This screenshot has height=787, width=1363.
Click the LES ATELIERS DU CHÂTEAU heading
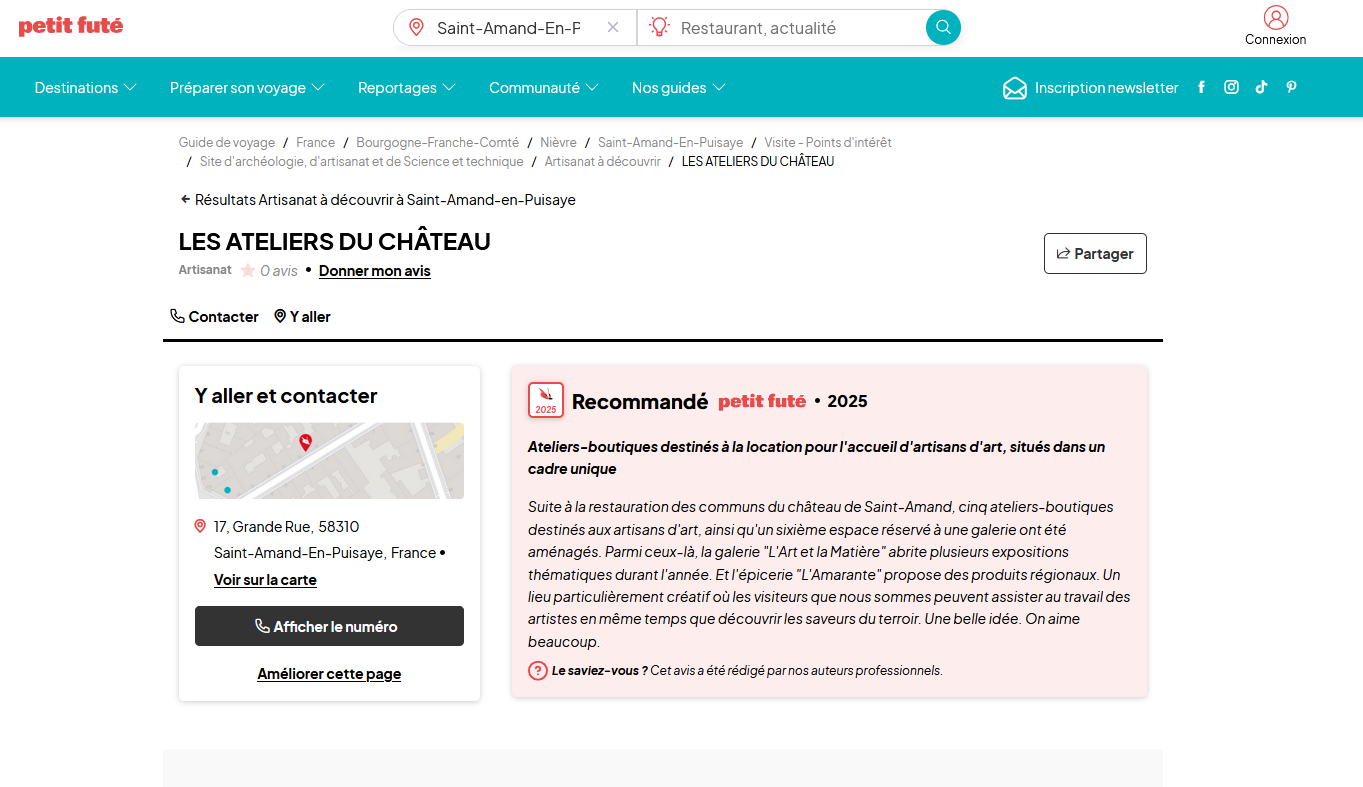[x=335, y=242]
